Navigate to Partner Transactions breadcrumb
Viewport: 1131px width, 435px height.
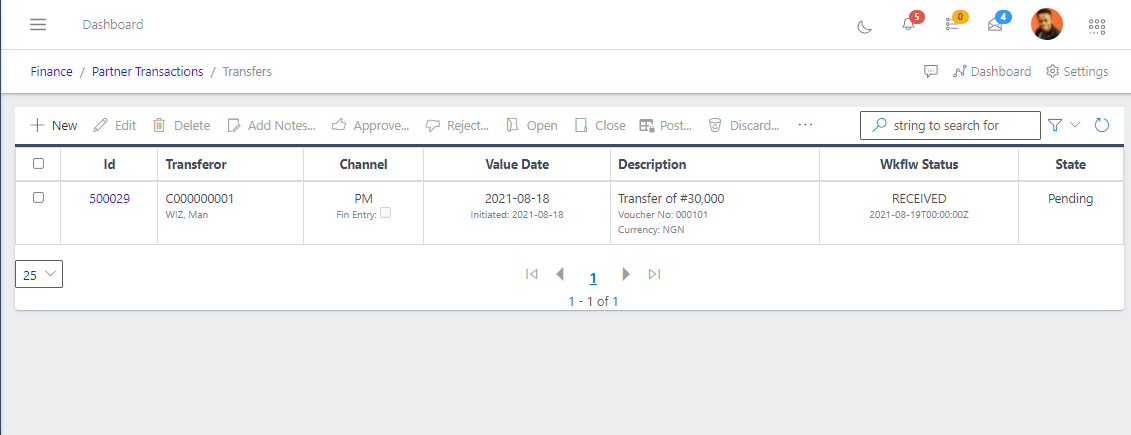pyautogui.click(x=148, y=71)
